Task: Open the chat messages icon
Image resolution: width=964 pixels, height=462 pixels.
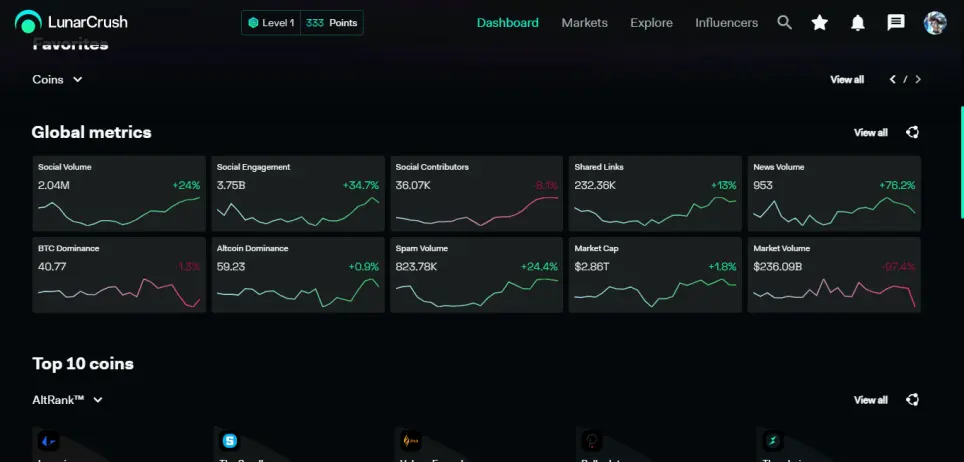Action: click(x=896, y=23)
